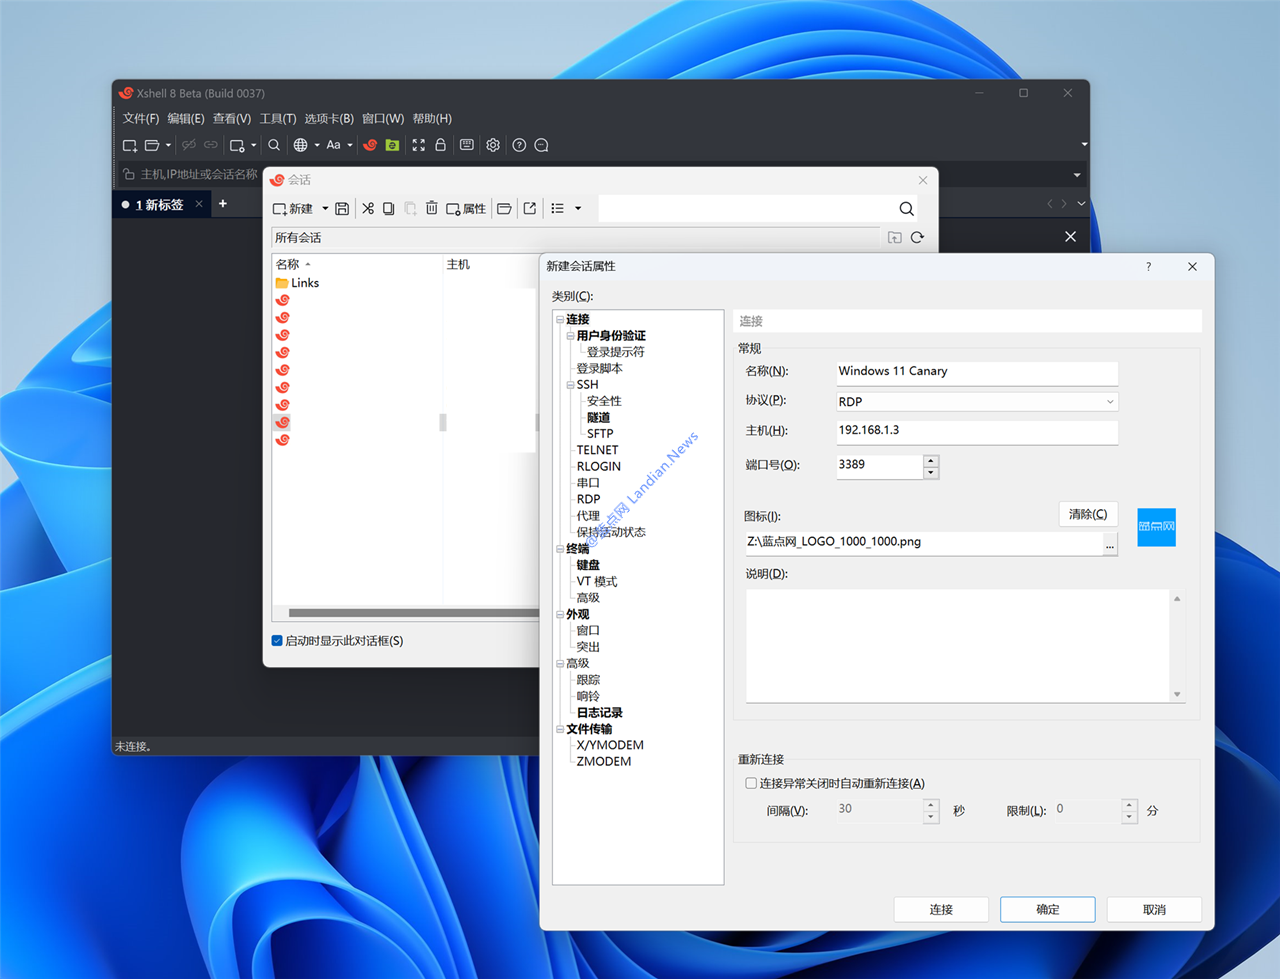Click the new session icon in Xshell main toolbar
This screenshot has width=1280, height=979.
(130, 145)
